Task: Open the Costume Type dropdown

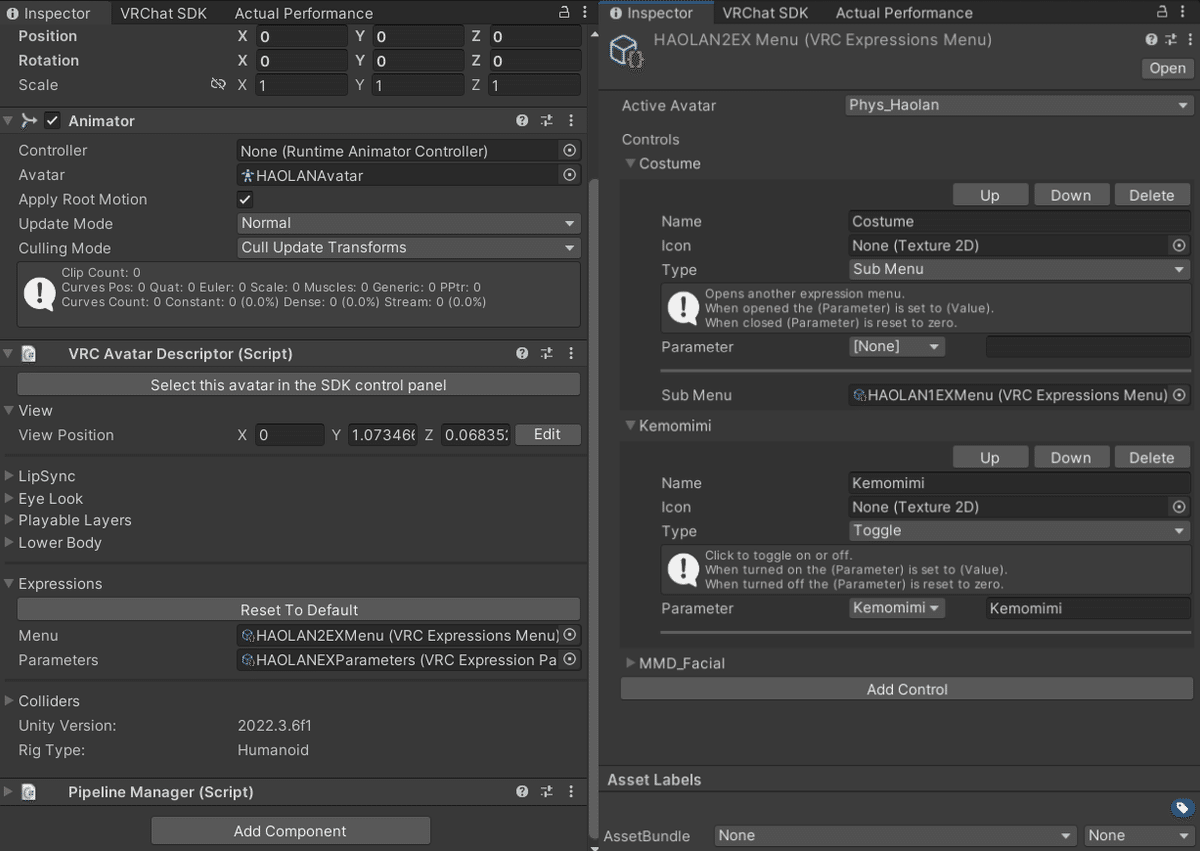Action: [1019, 269]
